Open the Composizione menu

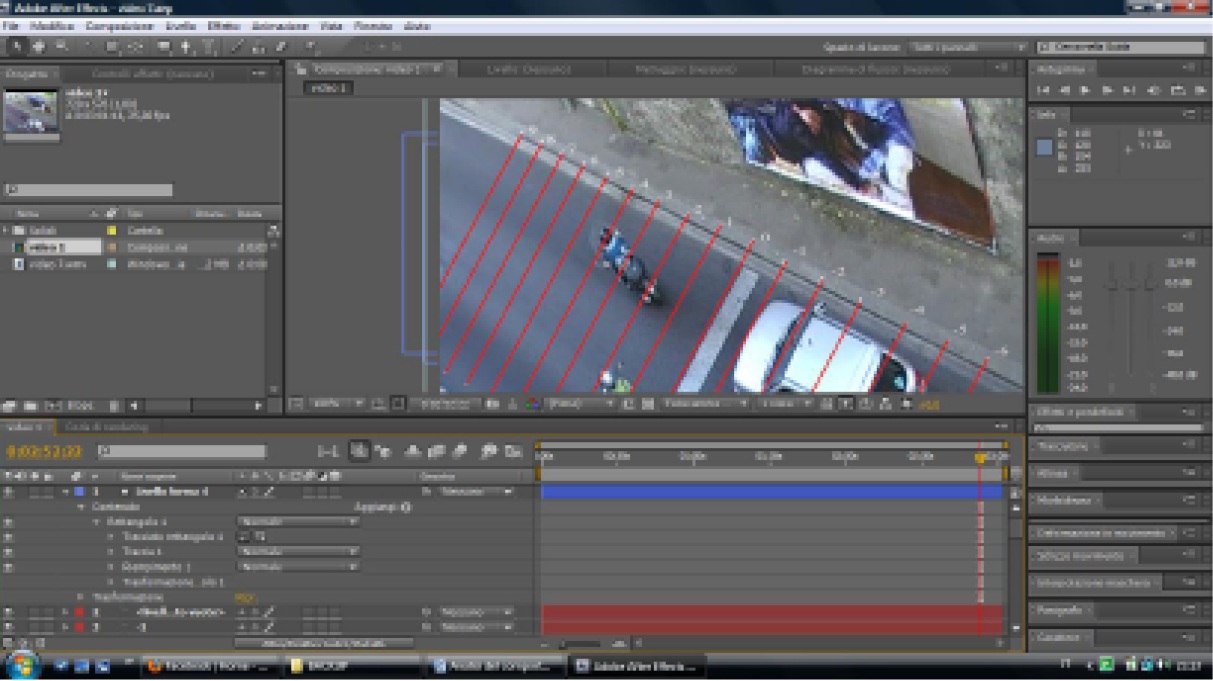(x=119, y=25)
